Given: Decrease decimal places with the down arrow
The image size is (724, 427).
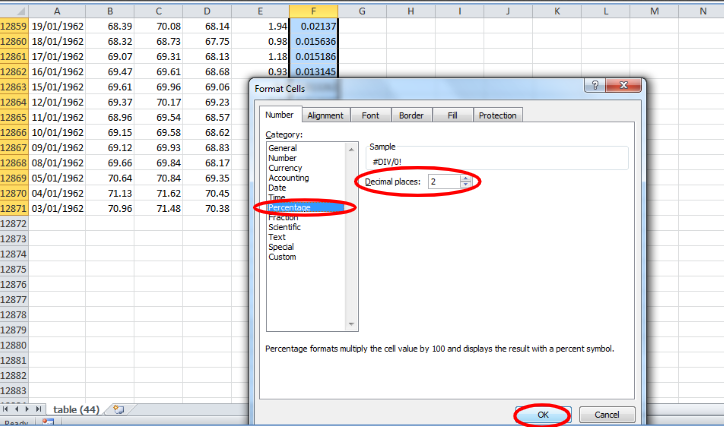Looking at the screenshot, I should (x=465, y=185).
